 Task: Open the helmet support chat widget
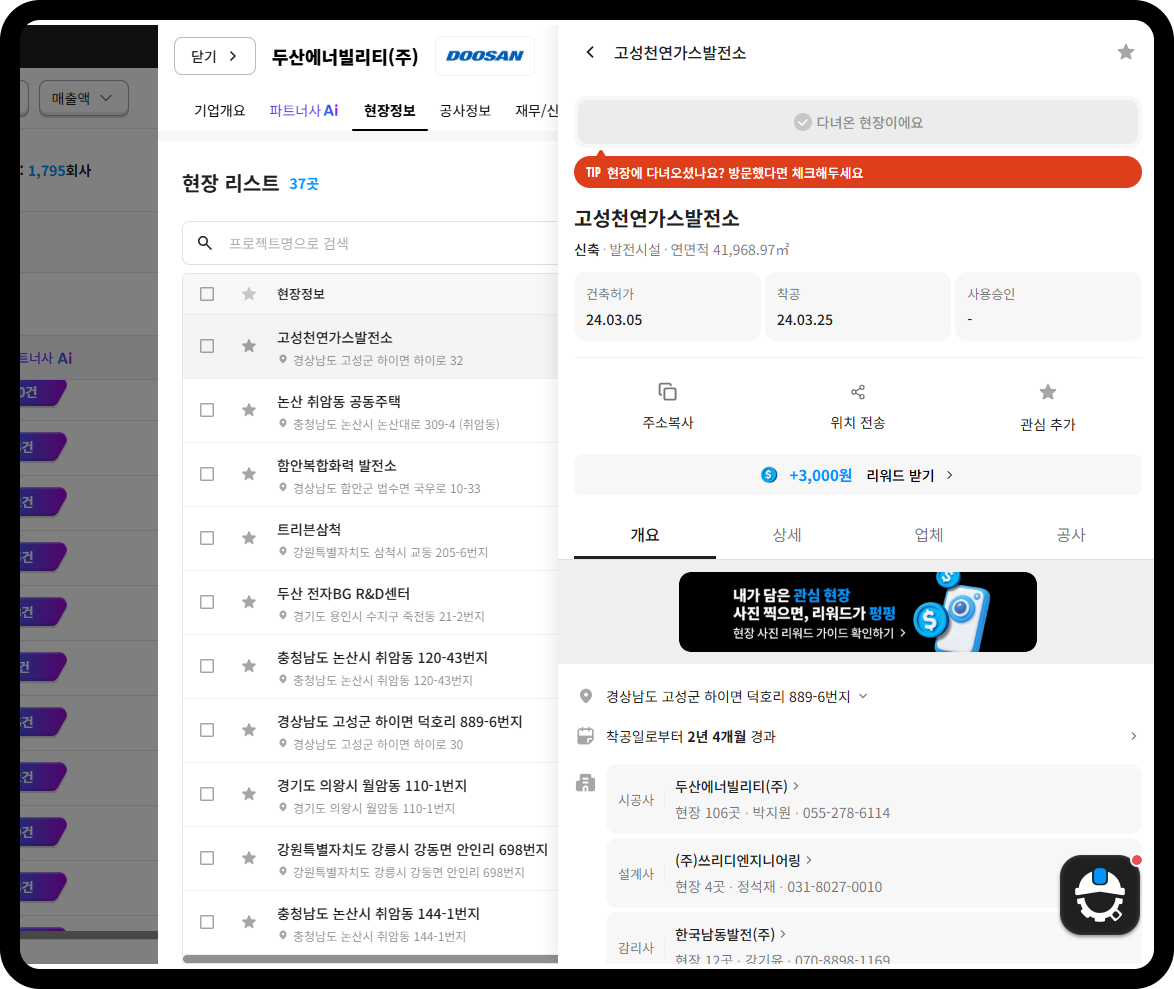[x=1099, y=895]
